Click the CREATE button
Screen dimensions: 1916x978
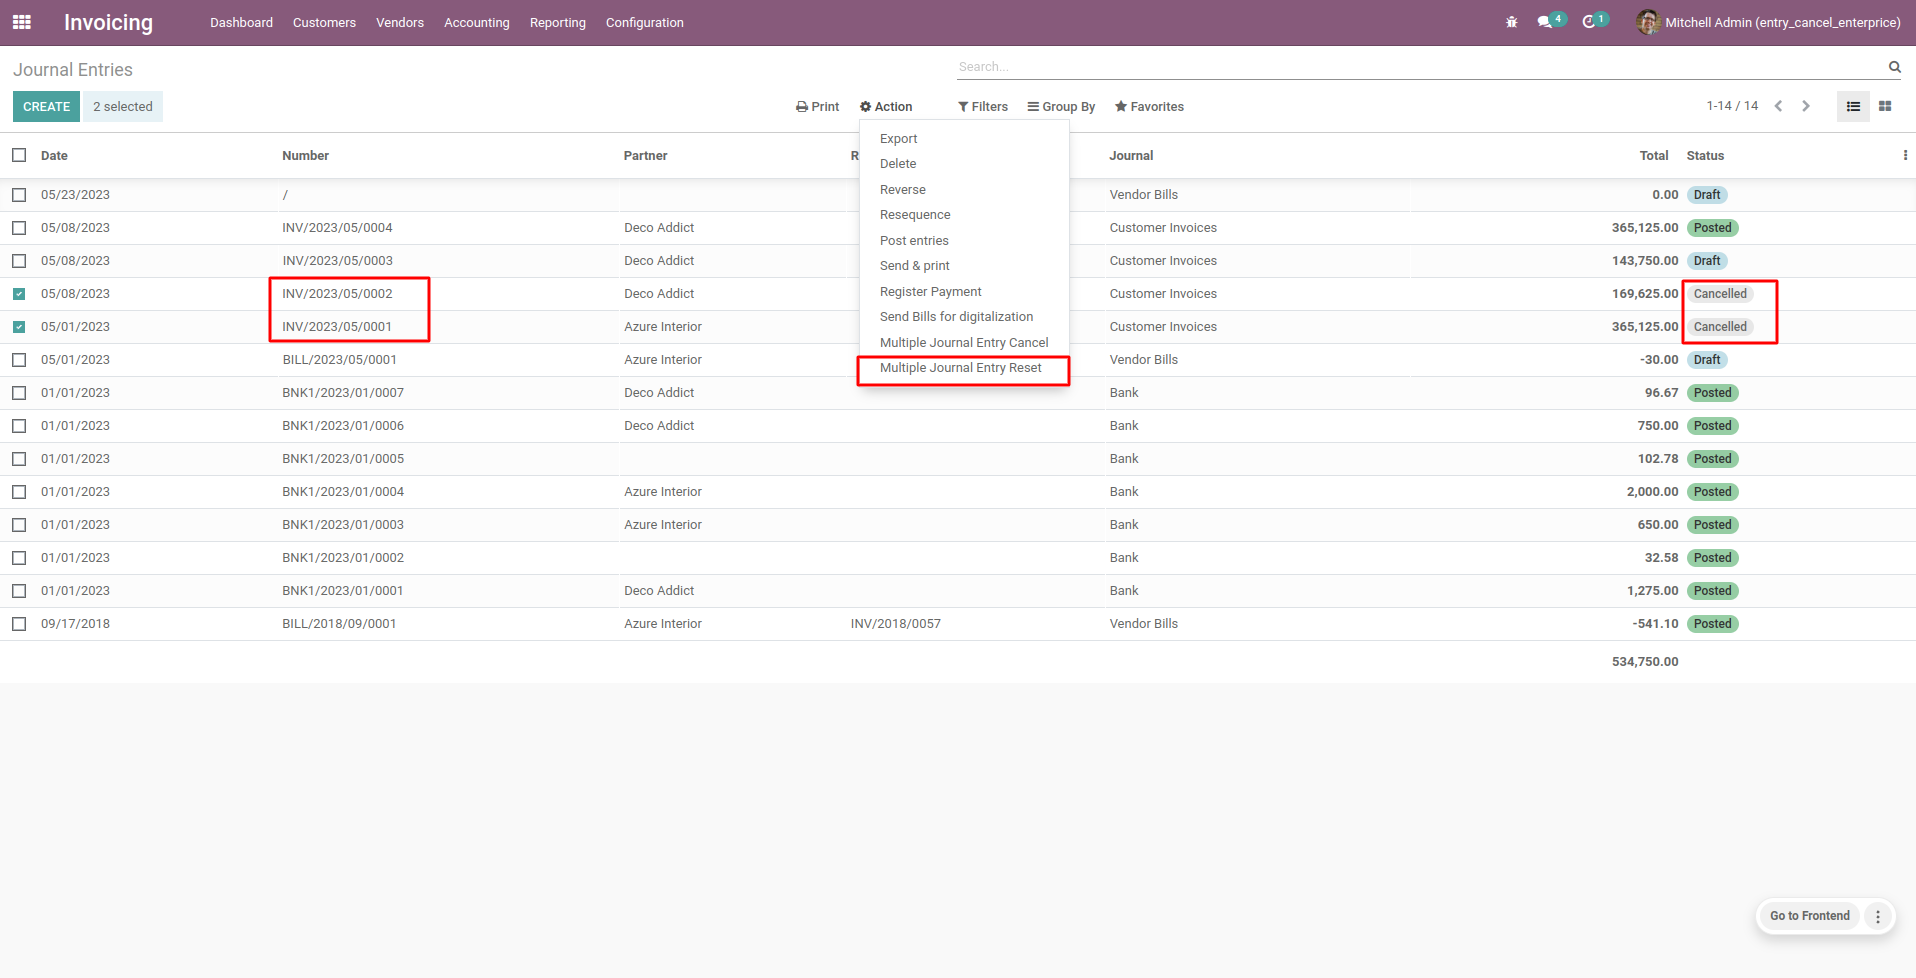46,107
